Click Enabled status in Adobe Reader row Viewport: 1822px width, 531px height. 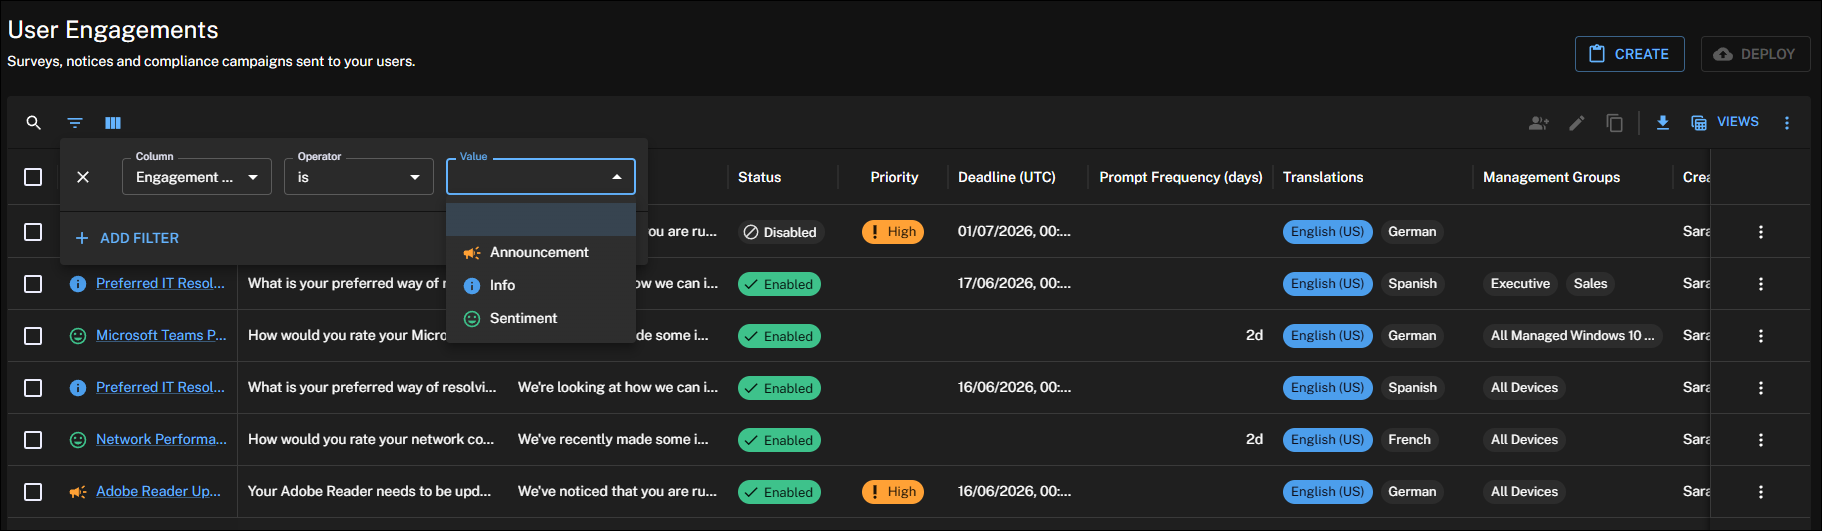779,492
